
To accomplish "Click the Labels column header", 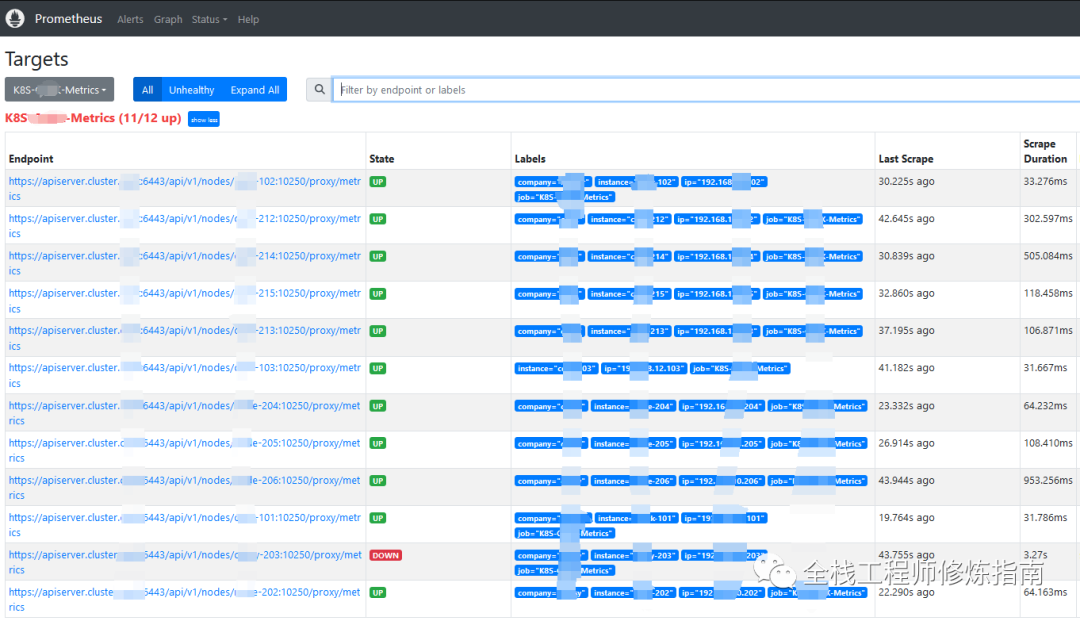I will point(530,159).
